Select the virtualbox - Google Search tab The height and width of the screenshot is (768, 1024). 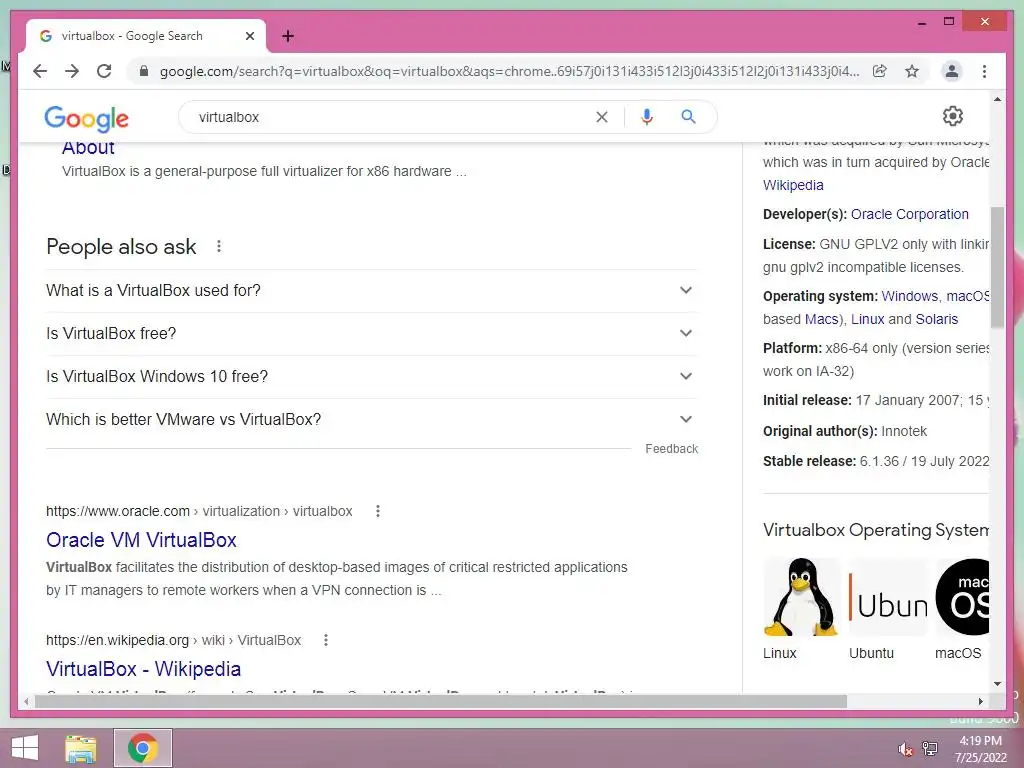pos(146,36)
